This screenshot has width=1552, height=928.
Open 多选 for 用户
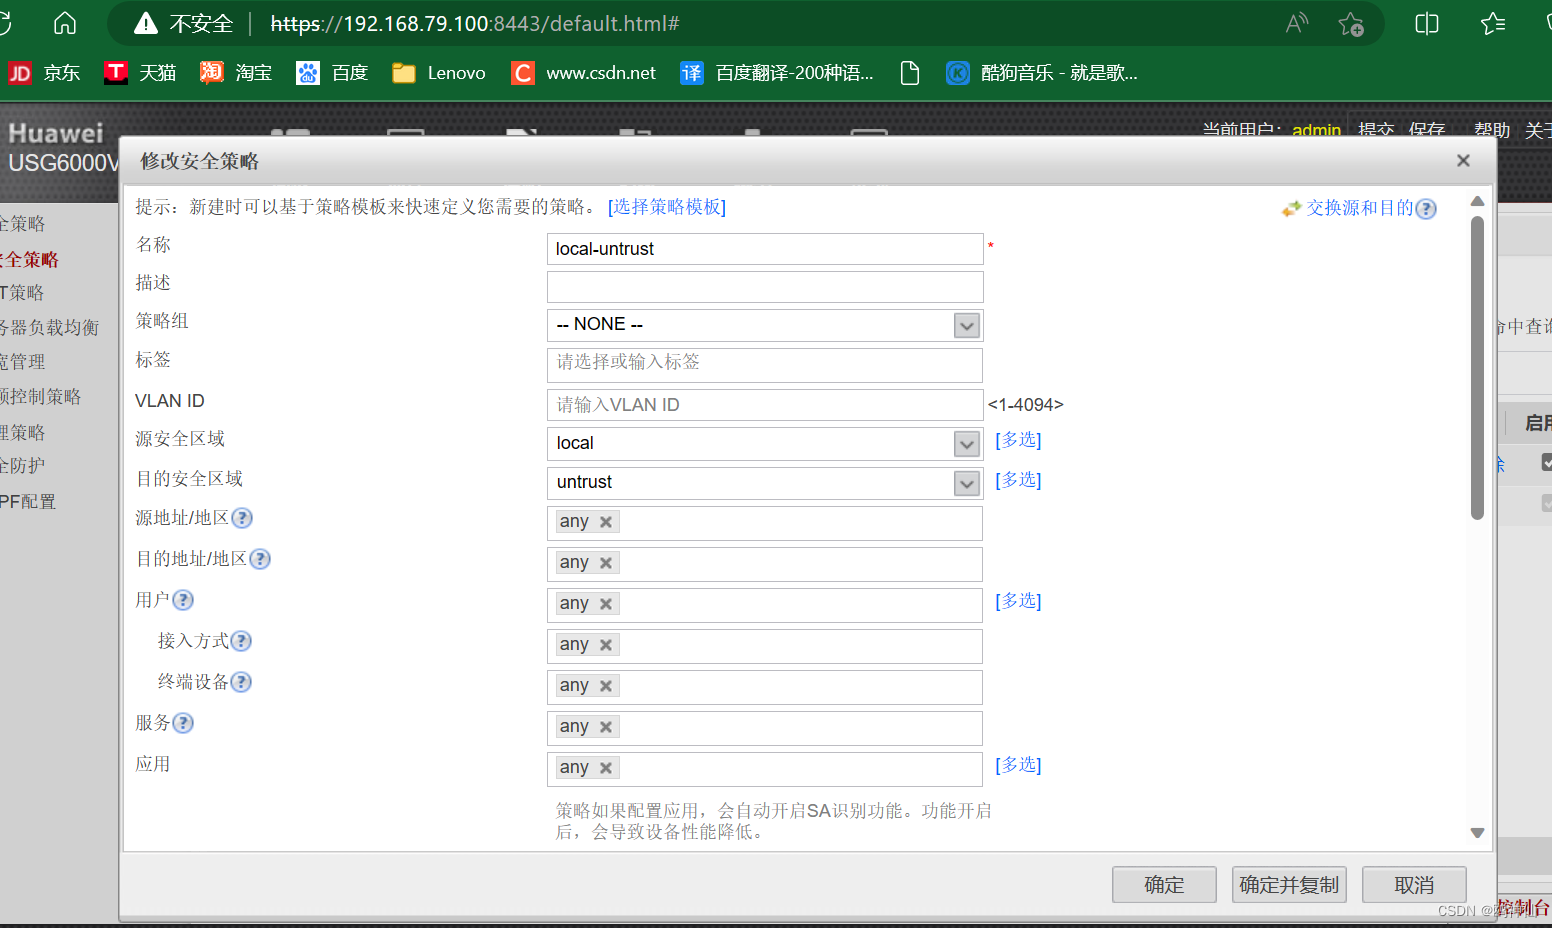pyautogui.click(x=1018, y=601)
